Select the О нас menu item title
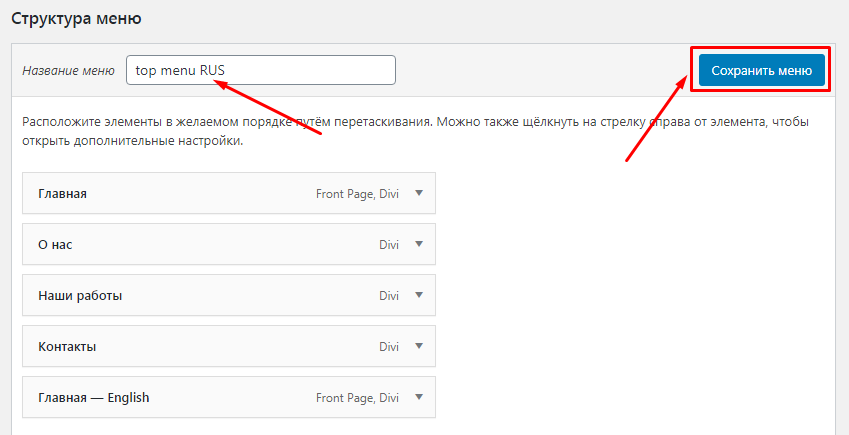The width and height of the screenshot is (849, 435). coord(56,244)
